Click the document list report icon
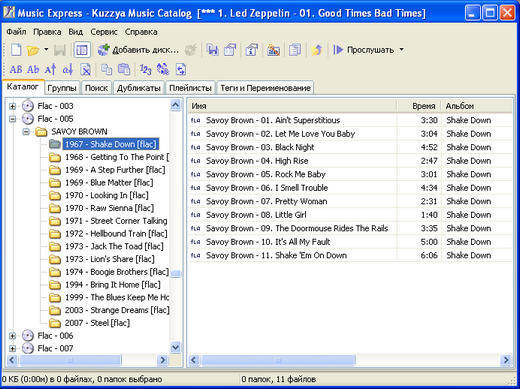520x389 pixels. [x=295, y=50]
